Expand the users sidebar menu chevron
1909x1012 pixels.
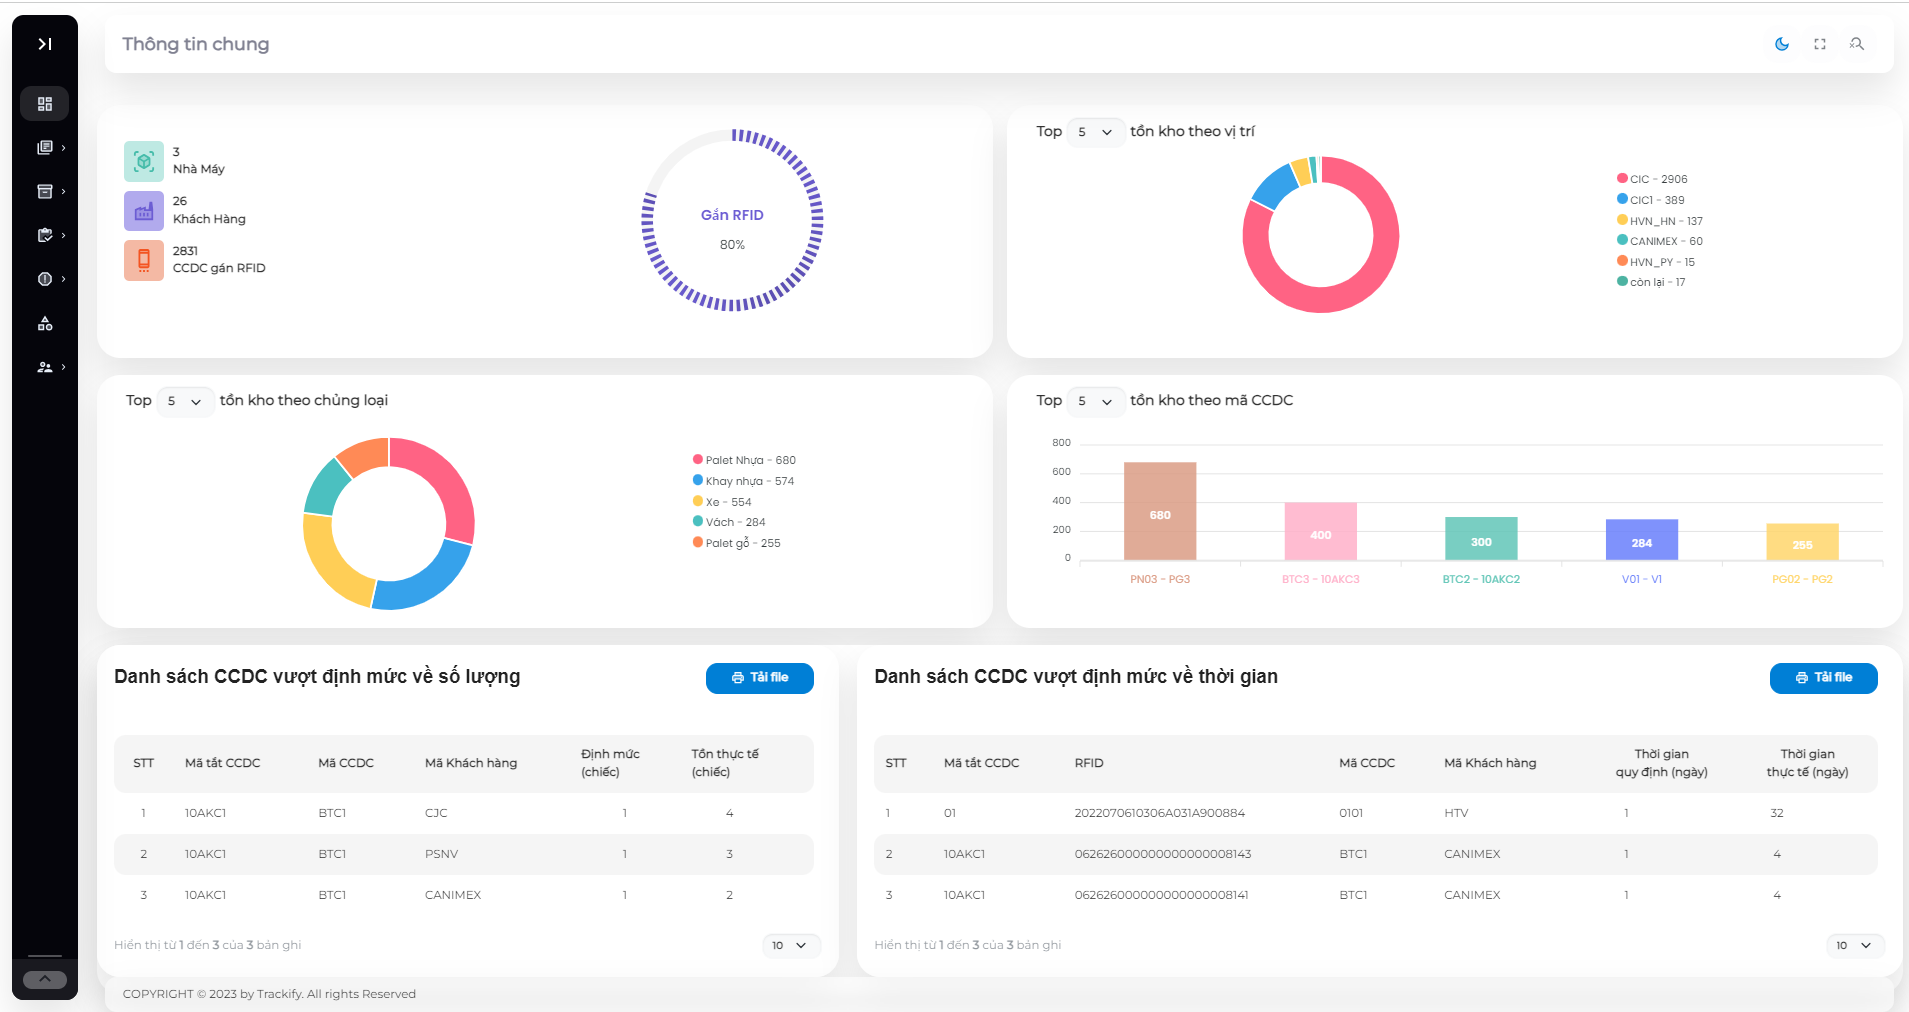[63, 367]
